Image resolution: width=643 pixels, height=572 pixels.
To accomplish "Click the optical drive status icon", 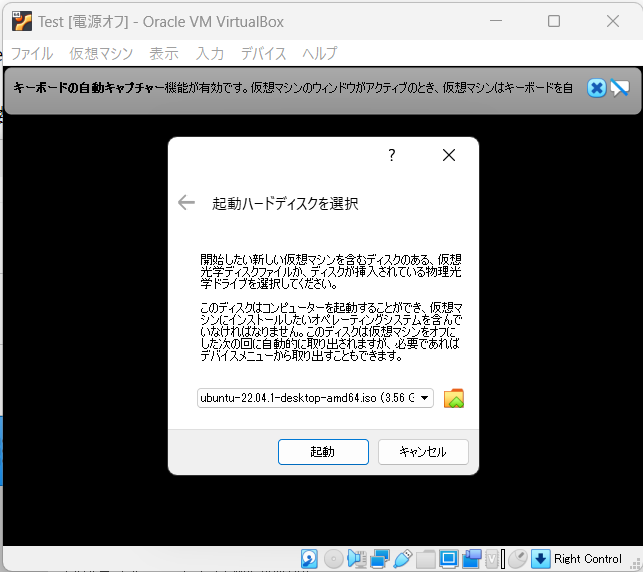I will pyautogui.click(x=333, y=559).
